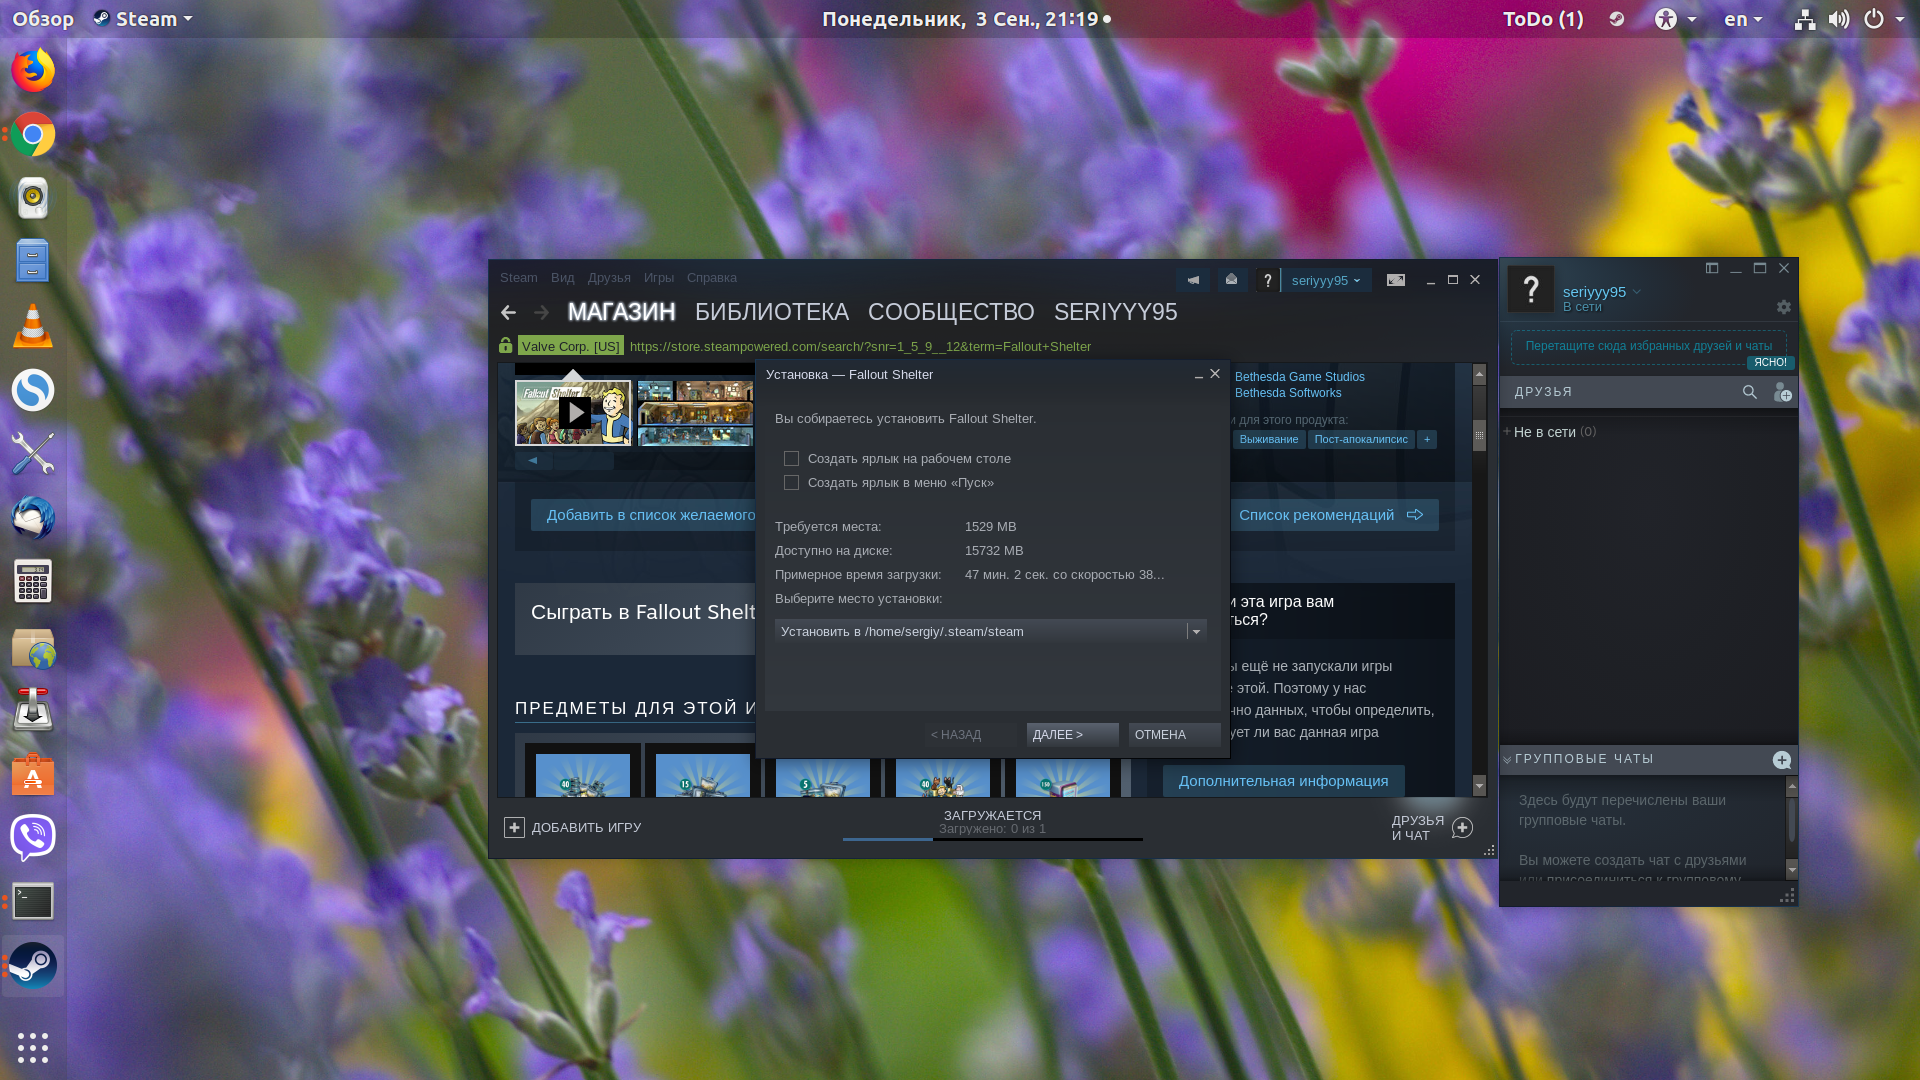Enable Создать ярлык в меню «Пуск» checkbox
Viewport: 1920px width, 1080px height.
coord(791,482)
